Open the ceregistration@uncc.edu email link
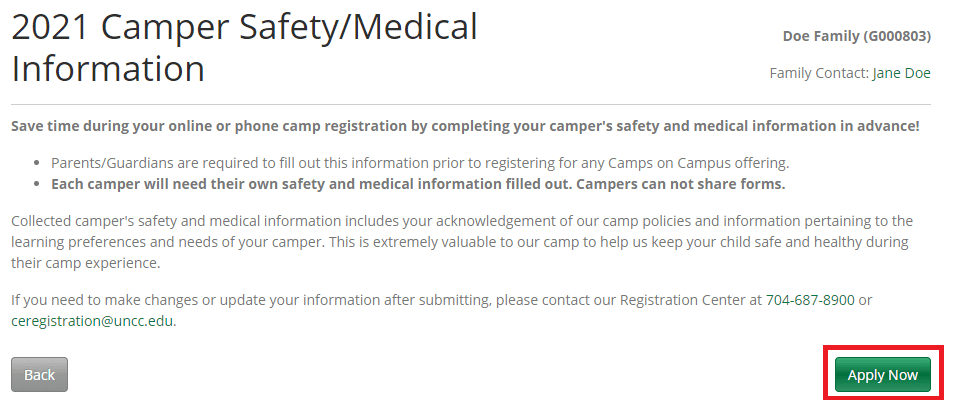Viewport: 953px width, 400px height. coord(93,321)
